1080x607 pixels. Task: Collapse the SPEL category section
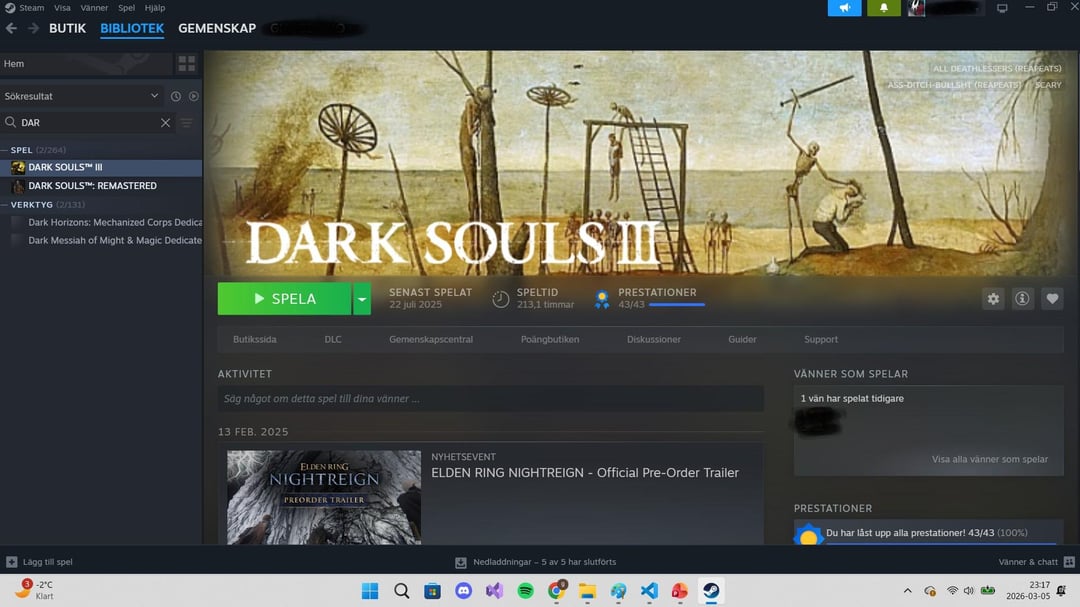(x=5, y=150)
